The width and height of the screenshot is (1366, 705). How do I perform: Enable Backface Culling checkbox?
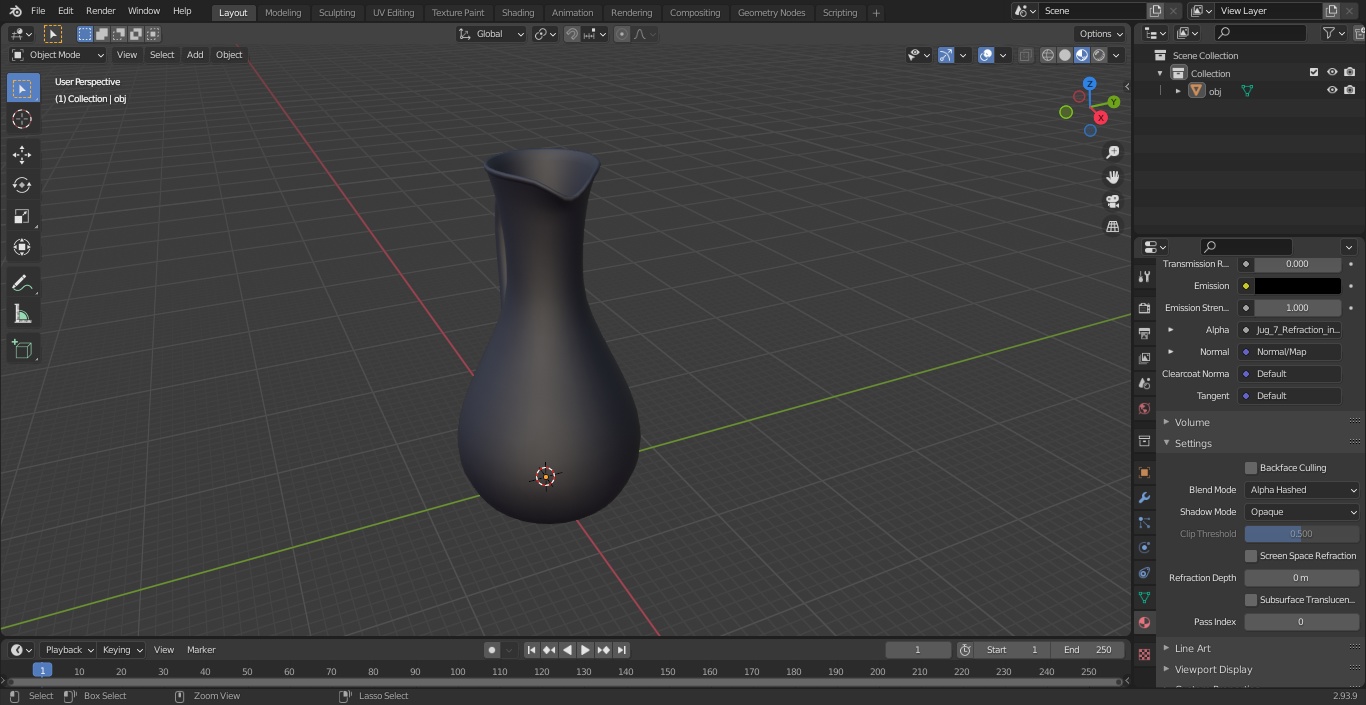click(1251, 467)
